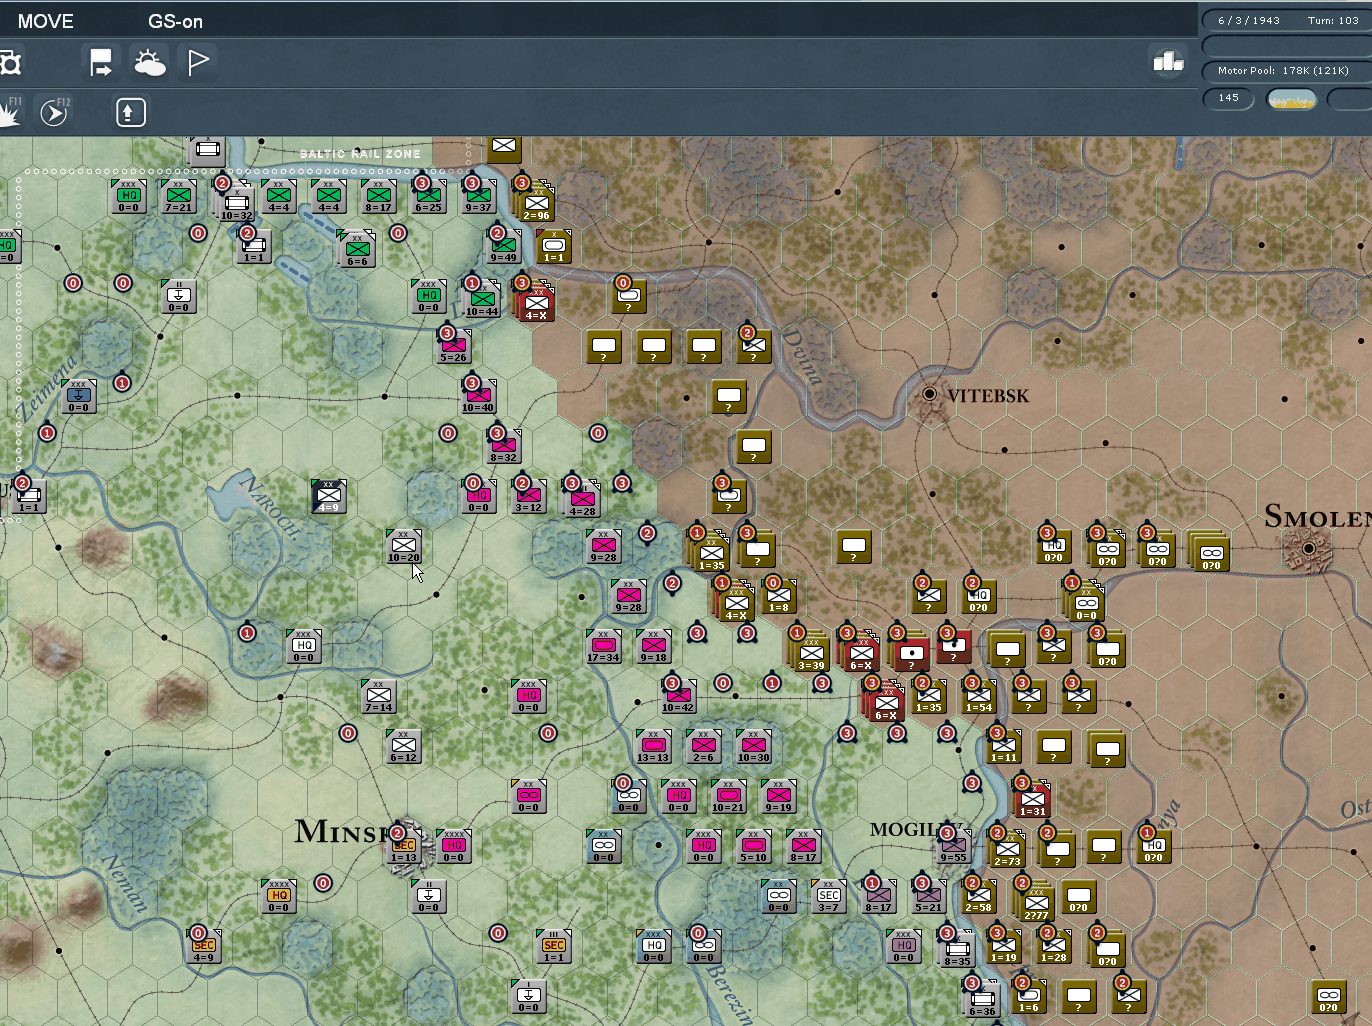The height and width of the screenshot is (1026, 1372).
Task: Select the Soviet stack labeled 3=39
Action: [x=811, y=652]
